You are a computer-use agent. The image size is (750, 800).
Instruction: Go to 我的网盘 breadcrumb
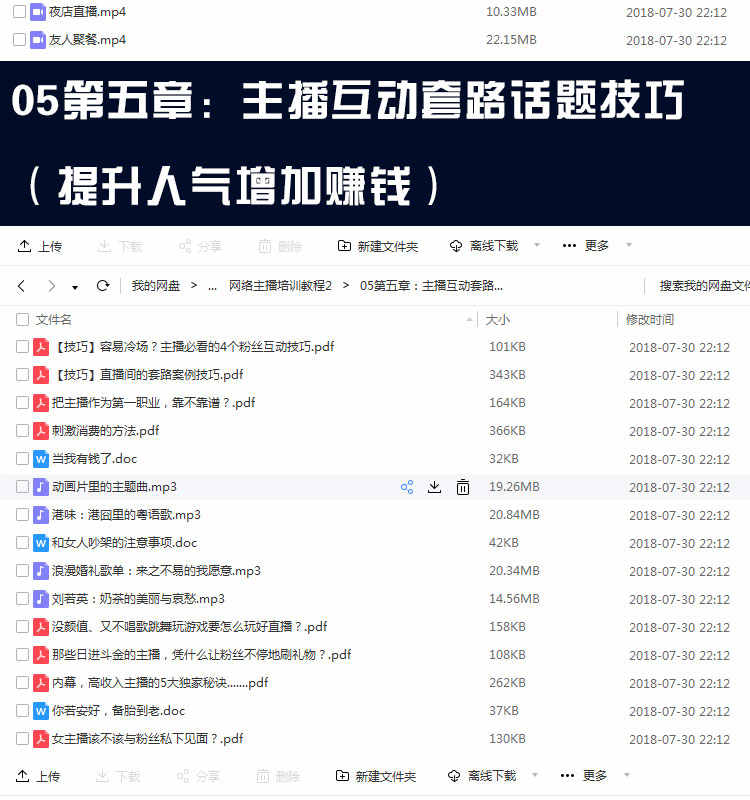pos(156,286)
